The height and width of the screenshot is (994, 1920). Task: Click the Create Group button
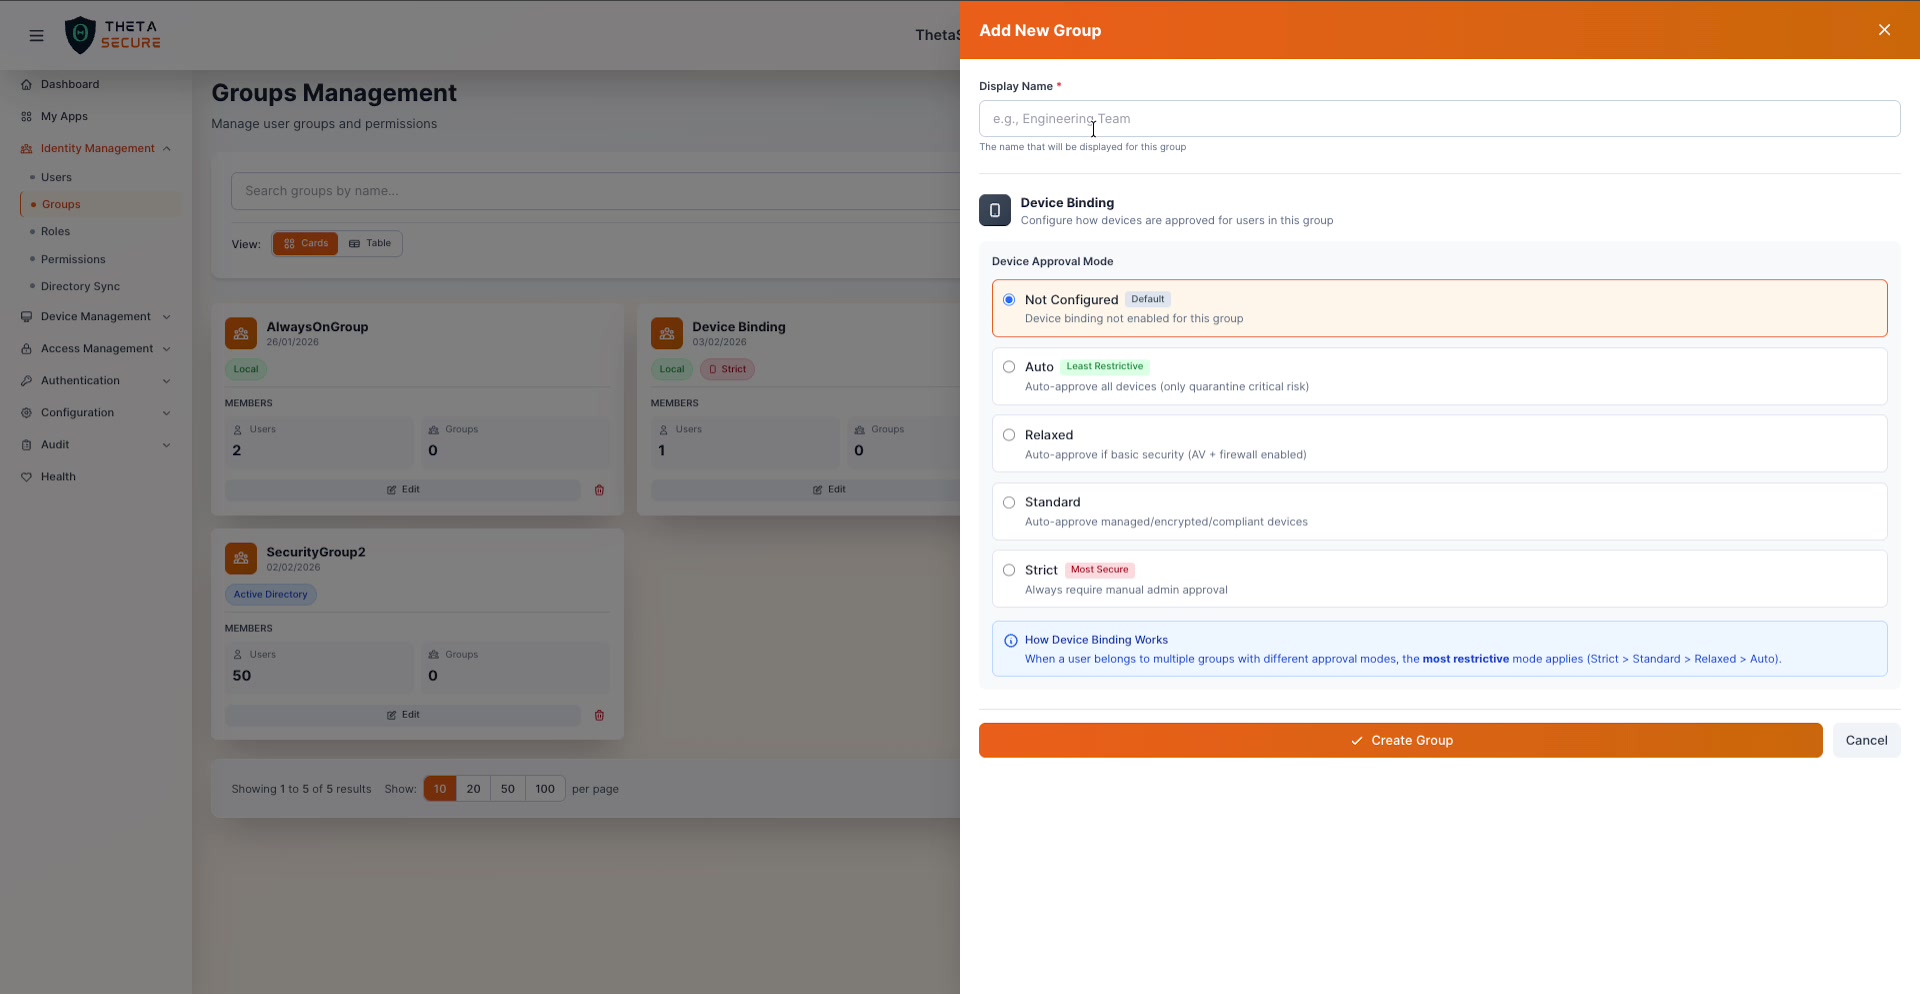(x=1400, y=740)
